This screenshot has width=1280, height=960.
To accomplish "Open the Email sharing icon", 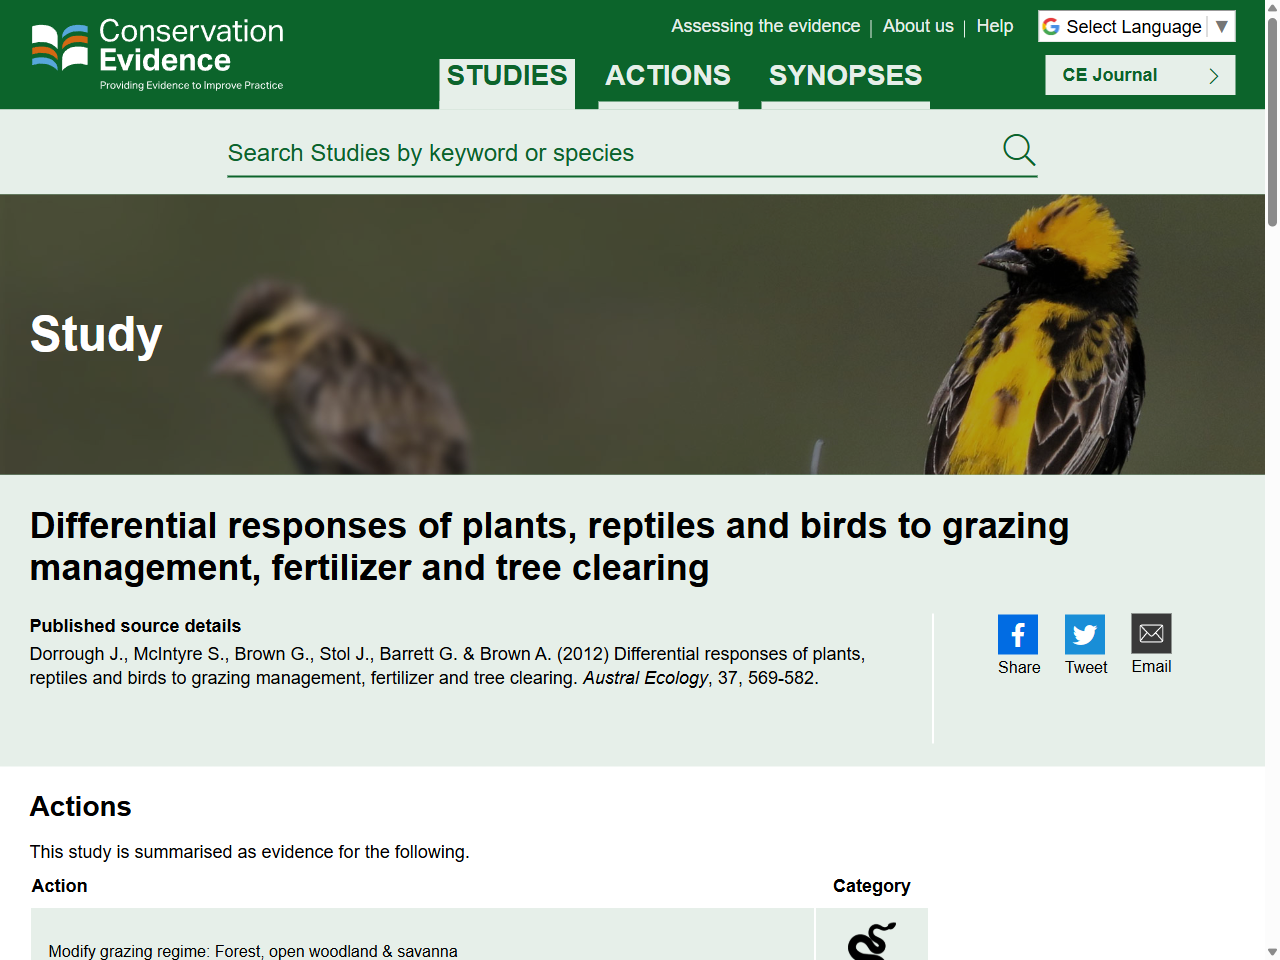I will tap(1151, 632).
